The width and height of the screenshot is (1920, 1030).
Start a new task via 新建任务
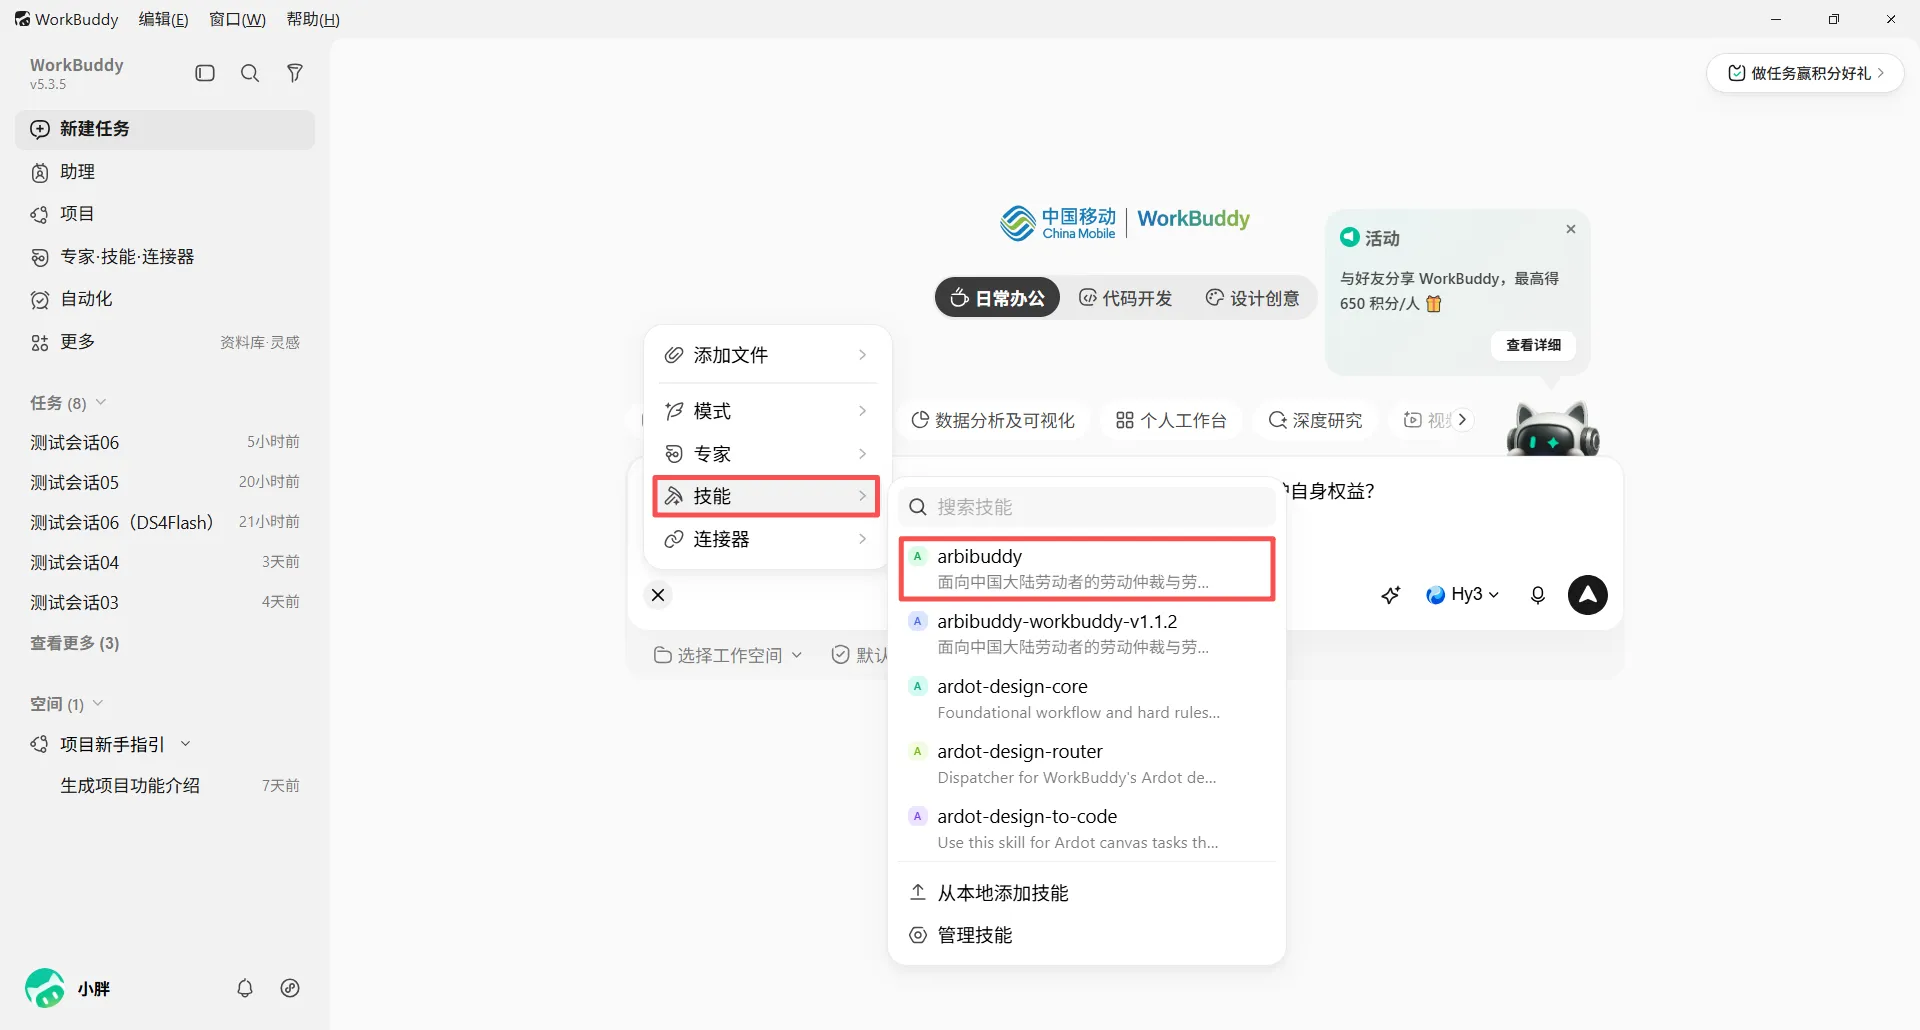[x=165, y=129]
